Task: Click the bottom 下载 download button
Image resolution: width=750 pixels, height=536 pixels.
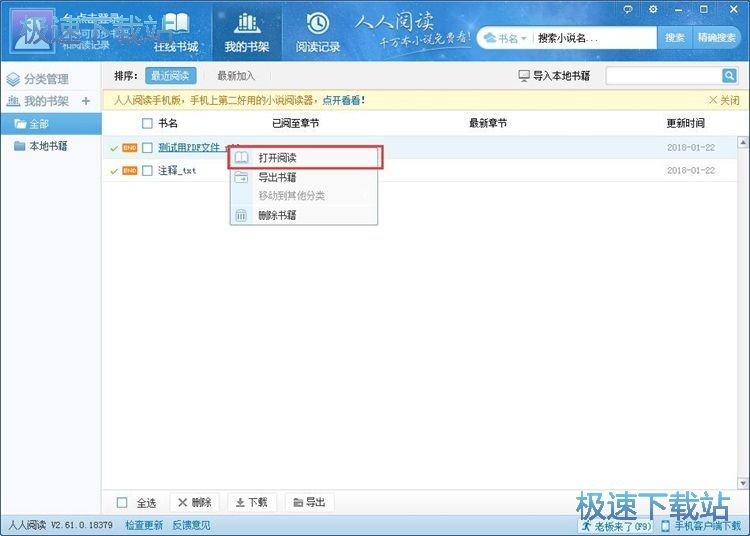Action: (x=252, y=503)
